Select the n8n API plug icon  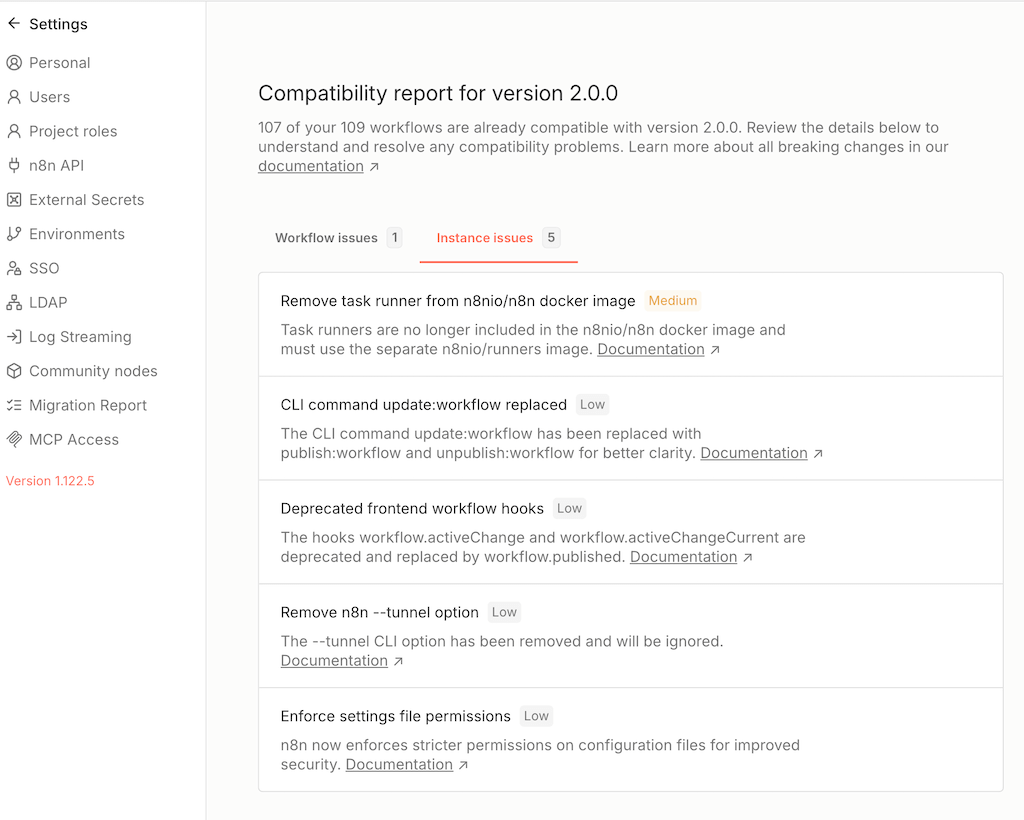[14, 166]
